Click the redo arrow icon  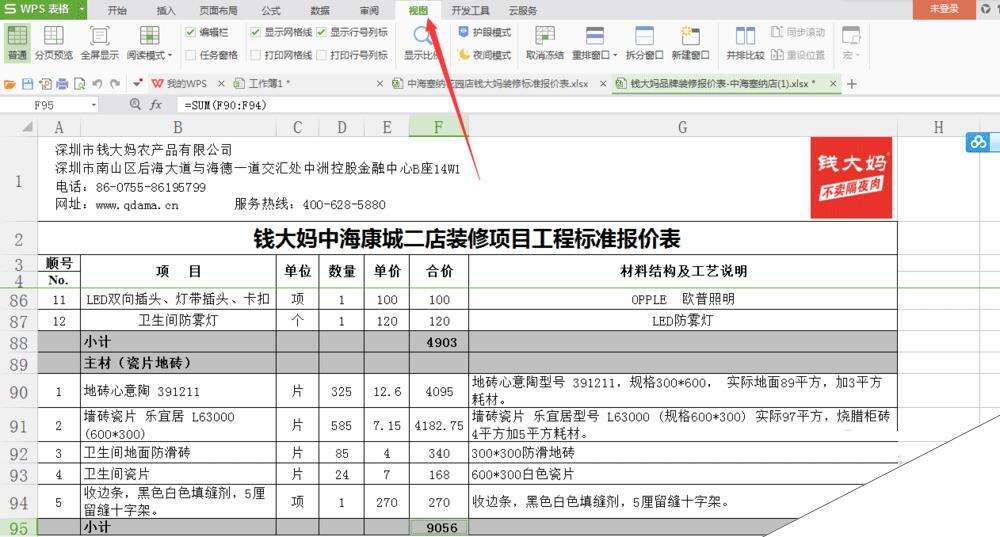coord(115,84)
